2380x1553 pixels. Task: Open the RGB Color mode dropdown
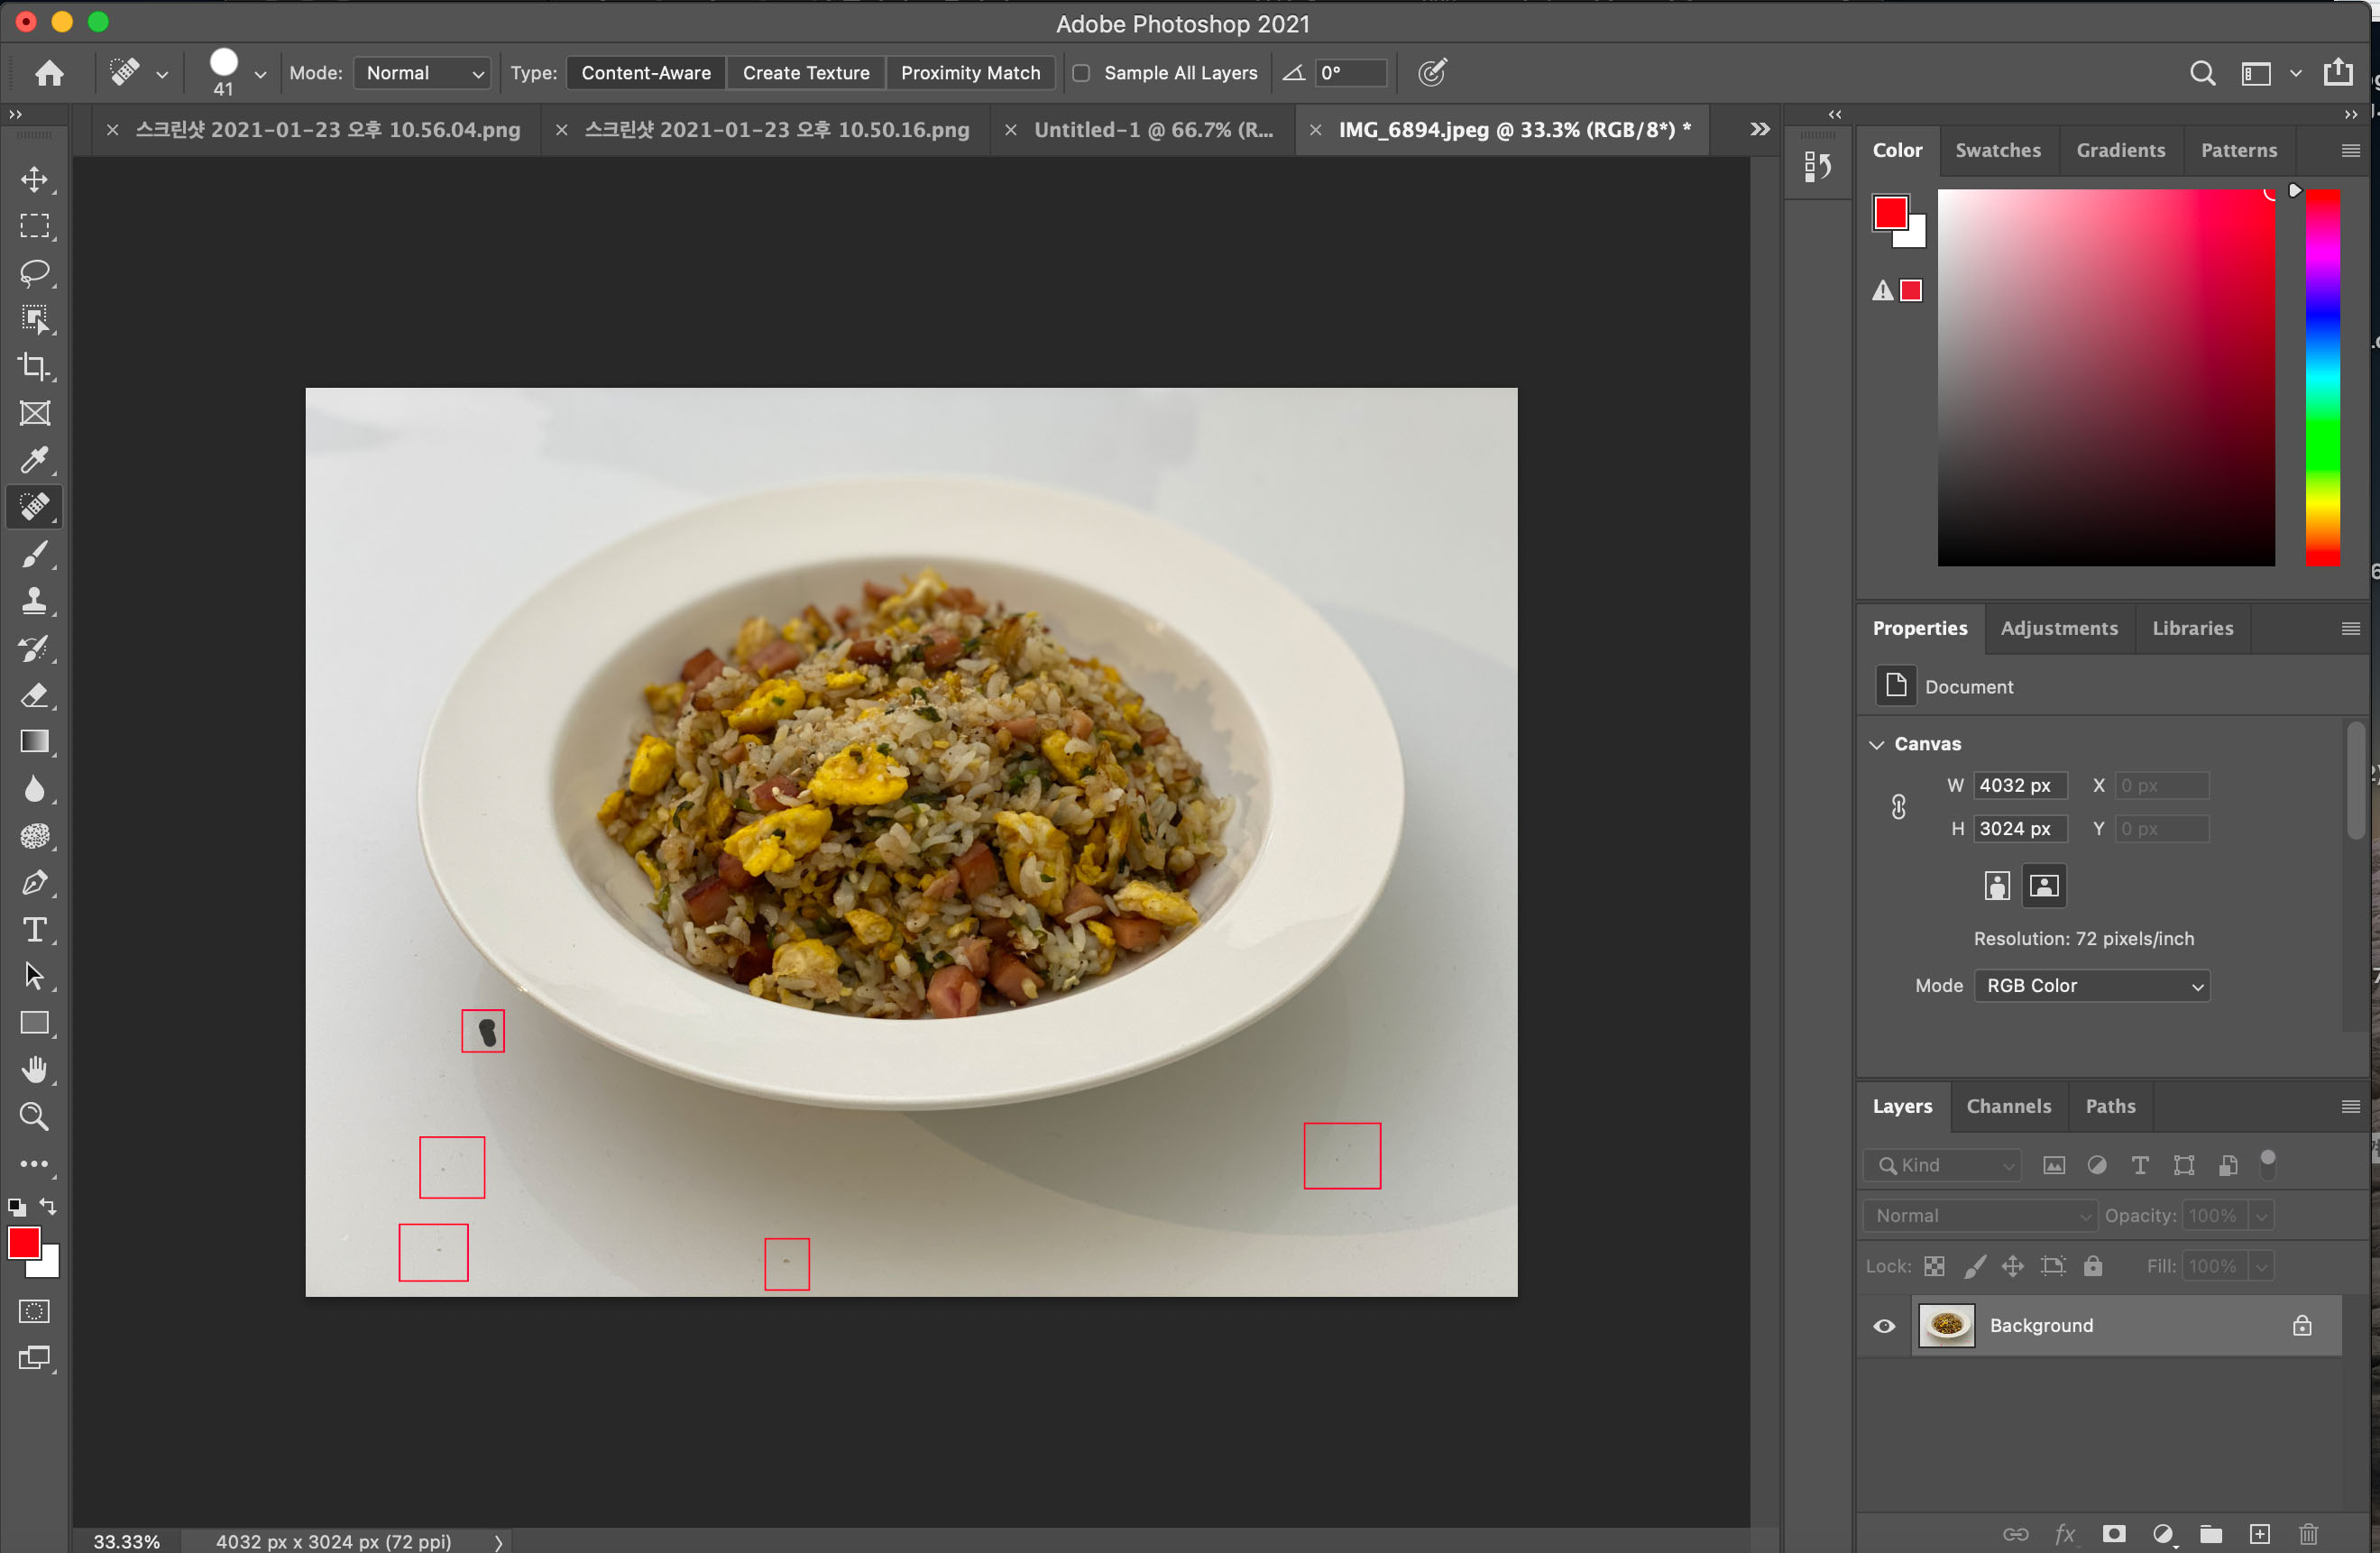2091,985
